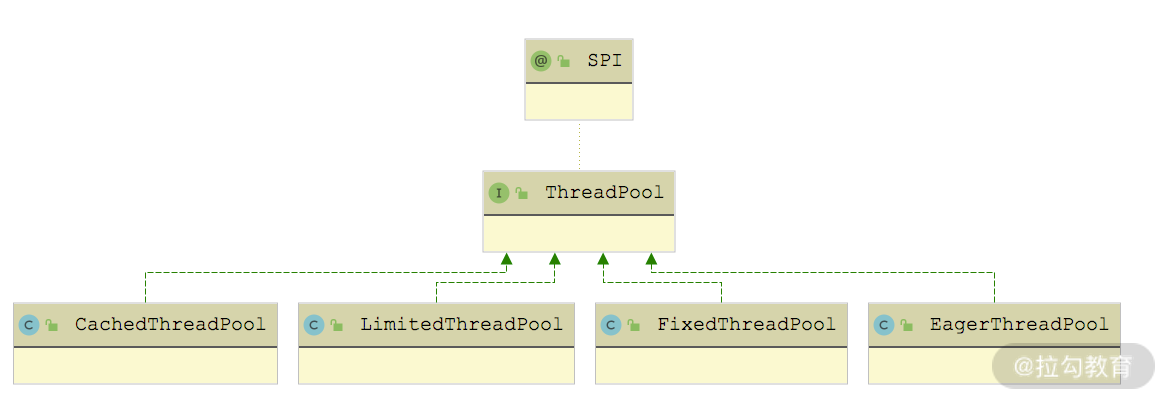The image size is (1172, 404).
Task: Click the lock icon on EagerThreadPool
Action: [x=907, y=325]
